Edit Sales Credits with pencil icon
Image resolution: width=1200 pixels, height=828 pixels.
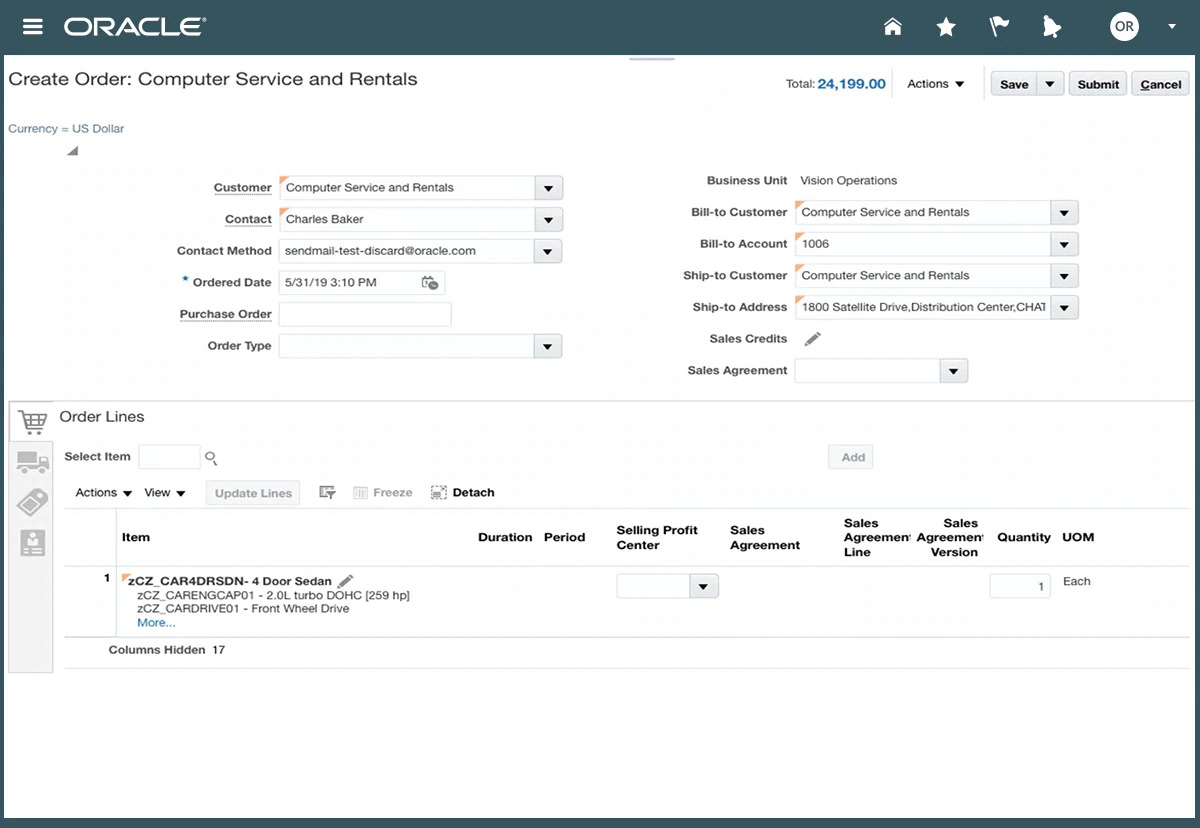coord(813,339)
